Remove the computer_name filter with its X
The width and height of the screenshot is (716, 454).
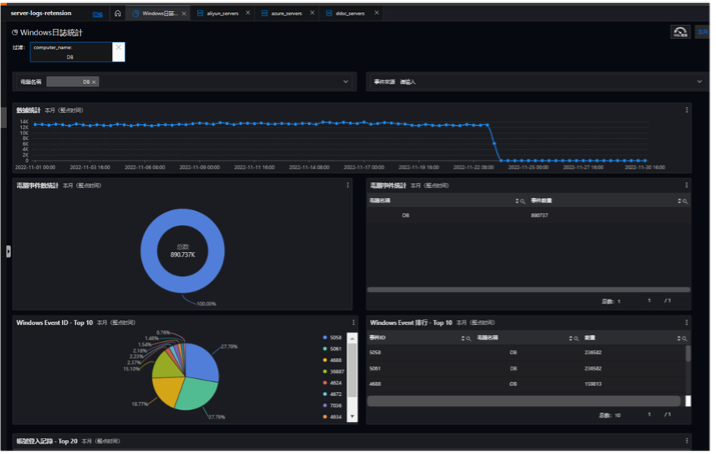click(119, 48)
